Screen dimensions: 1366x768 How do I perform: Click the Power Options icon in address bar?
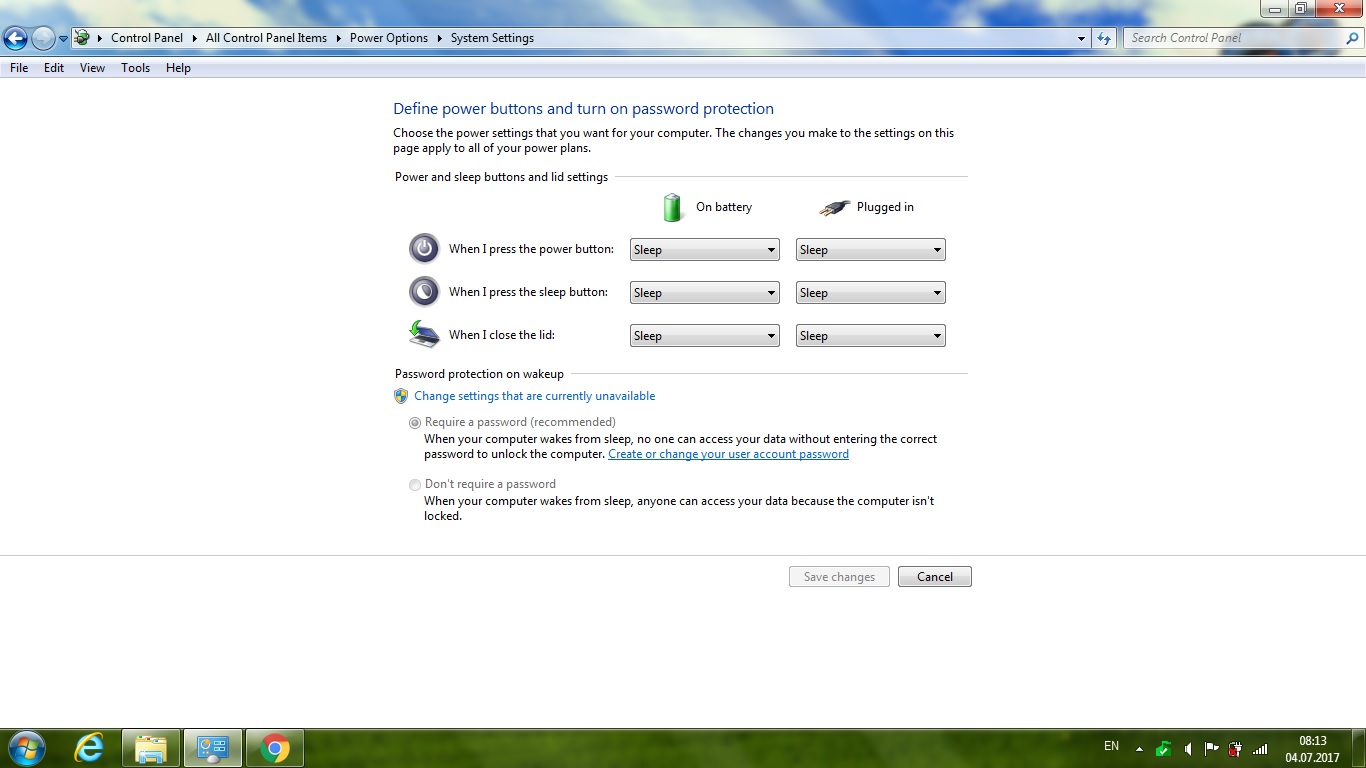(x=82, y=38)
